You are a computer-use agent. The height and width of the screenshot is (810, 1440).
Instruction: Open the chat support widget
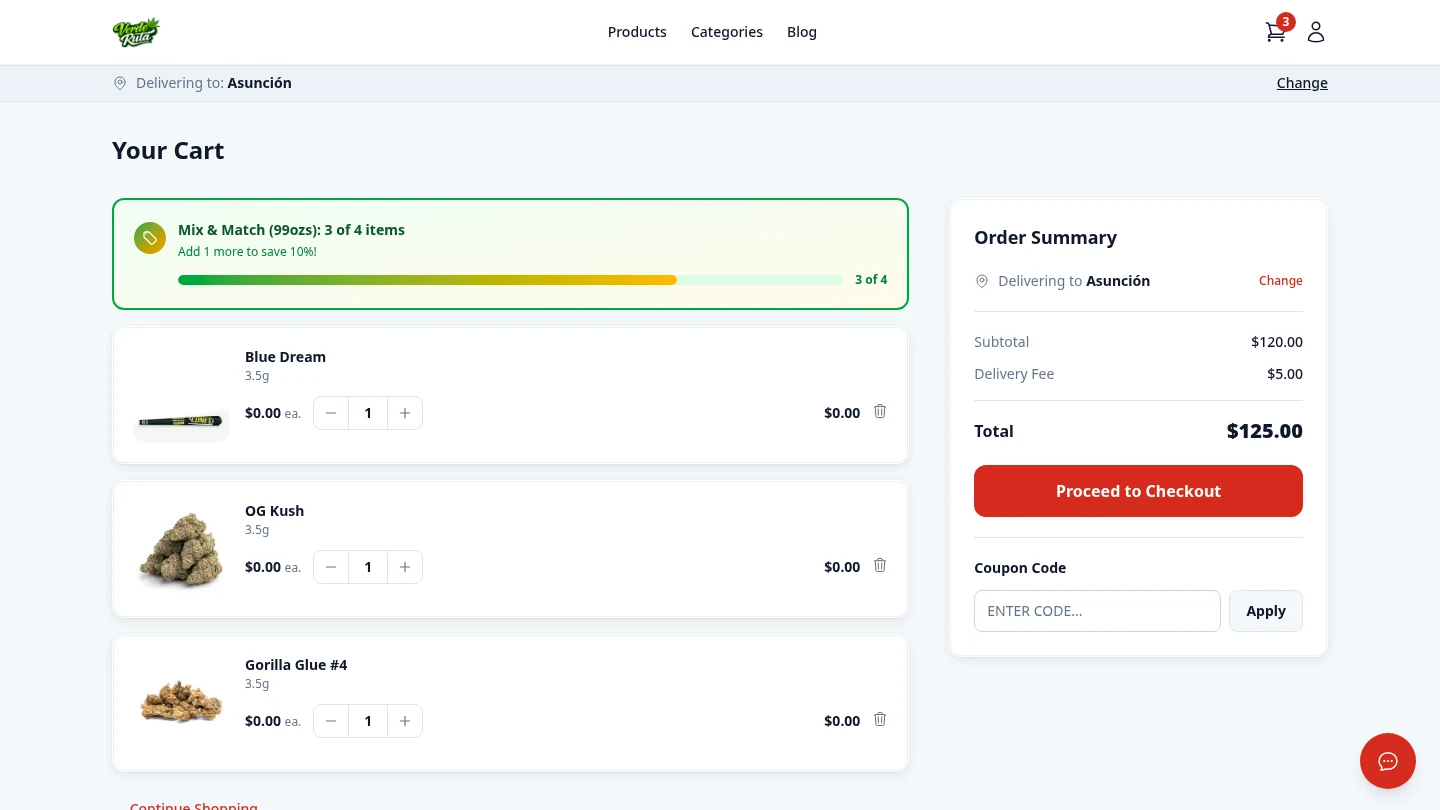[x=1388, y=761]
